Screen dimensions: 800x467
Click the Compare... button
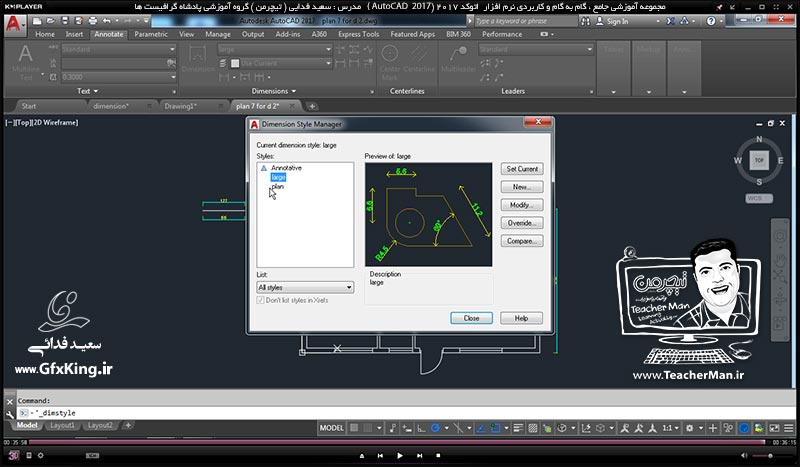click(522, 241)
